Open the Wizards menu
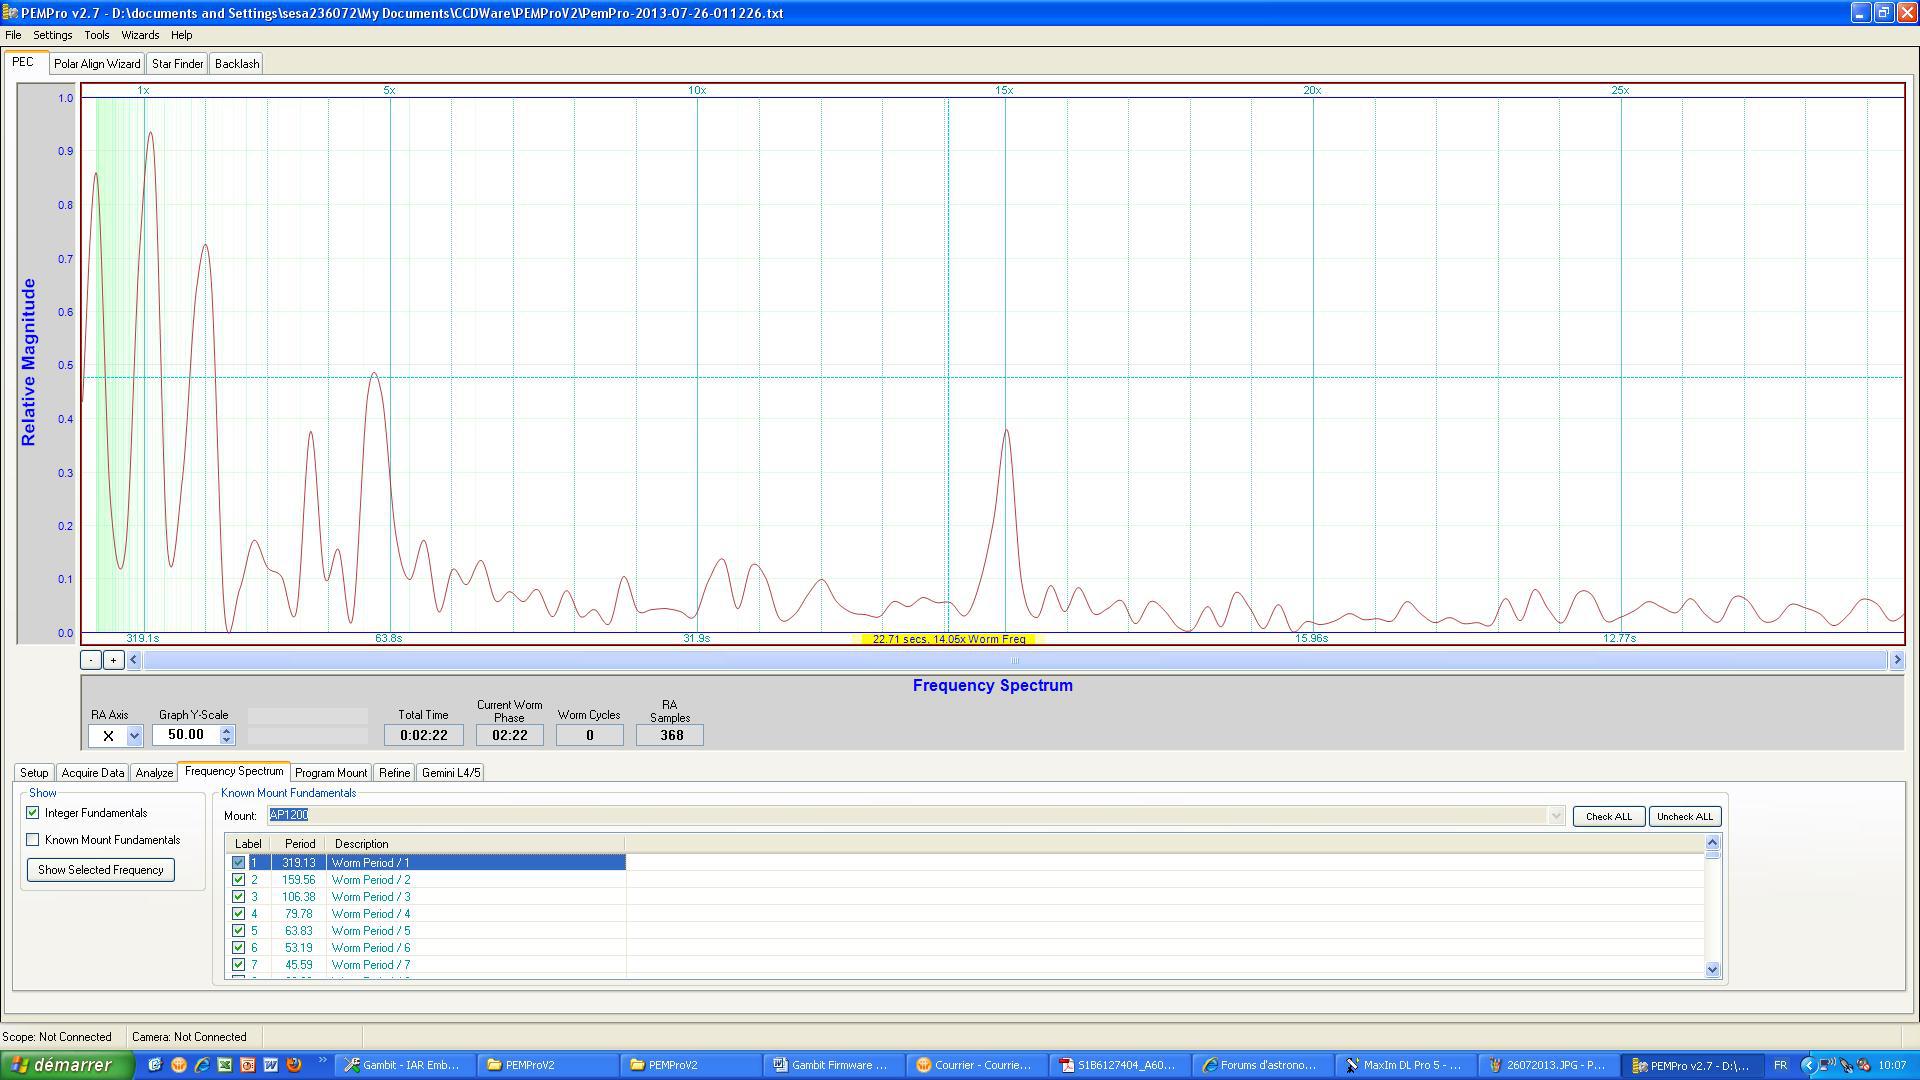The width and height of the screenshot is (1920, 1080). [x=140, y=35]
